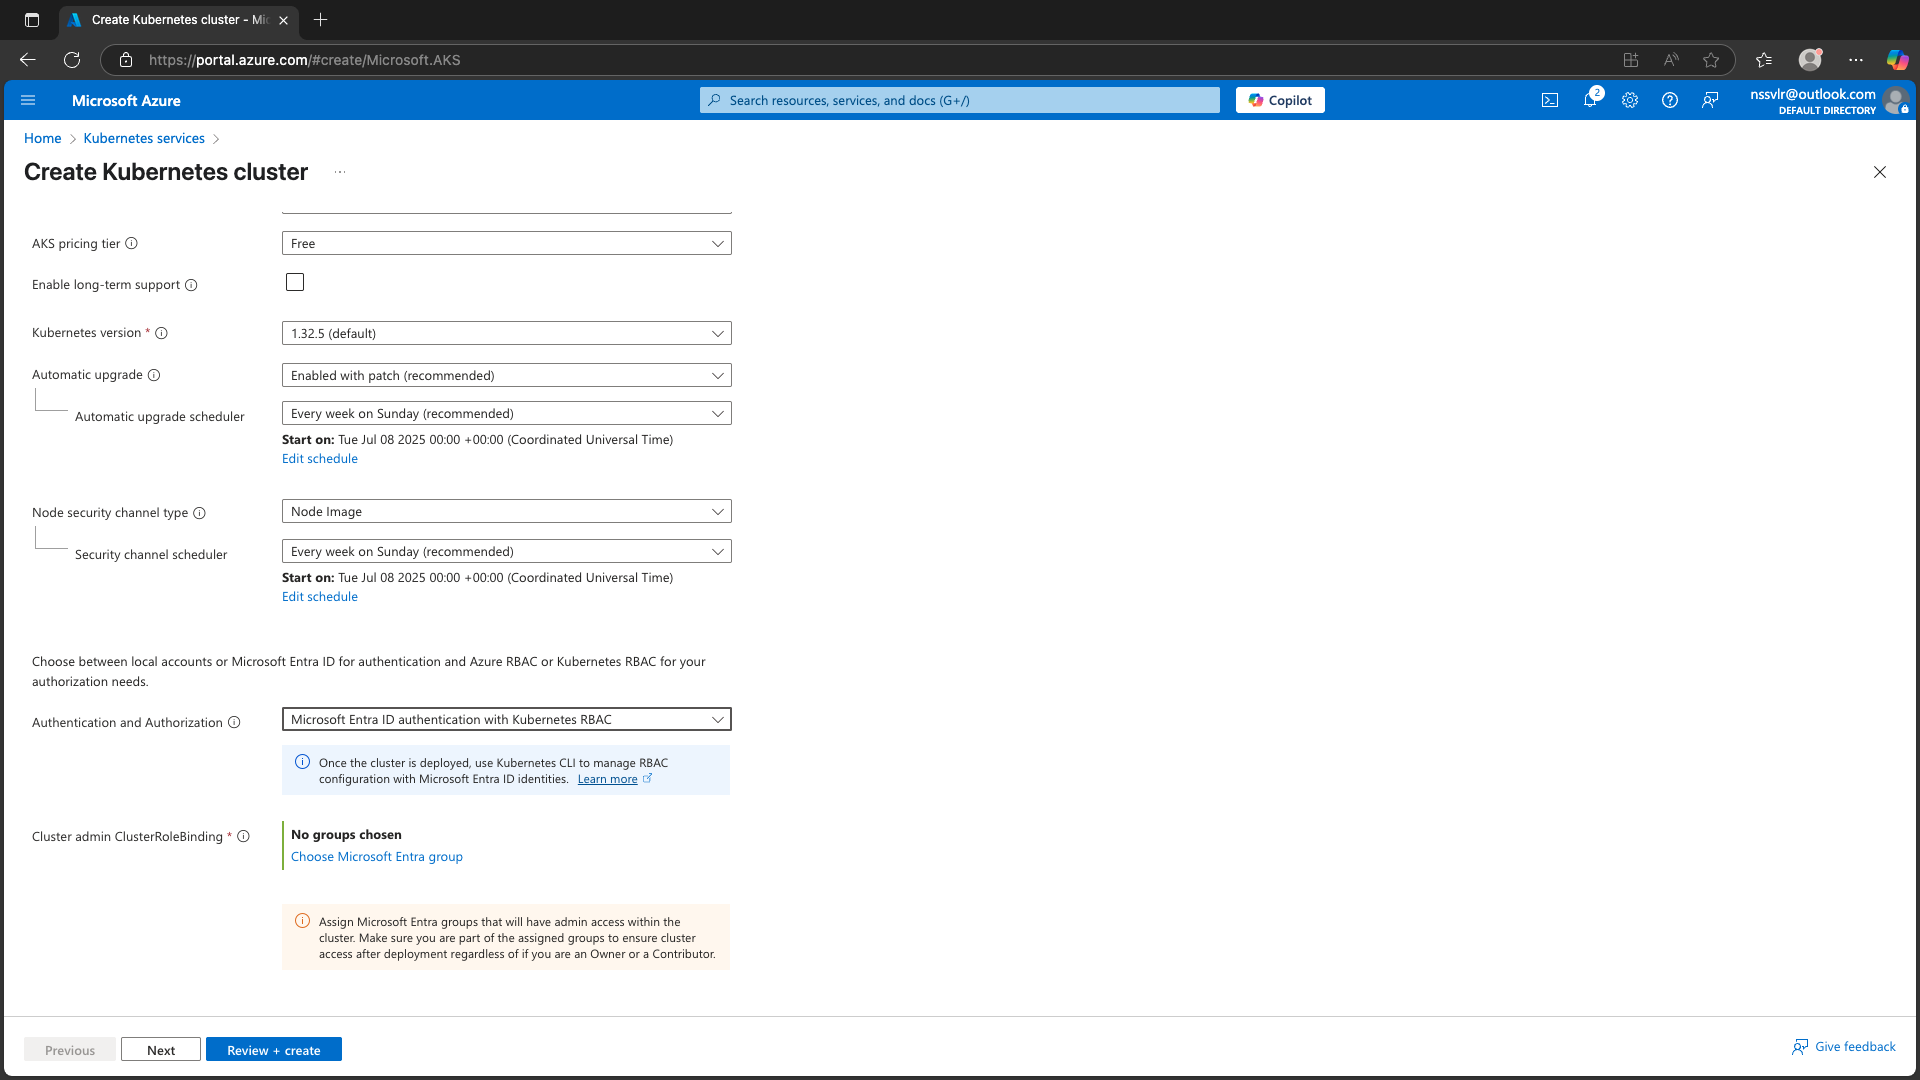The width and height of the screenshot is (1920, 1080).
Task: Click the Review + create button
Action: (273, 1049)
